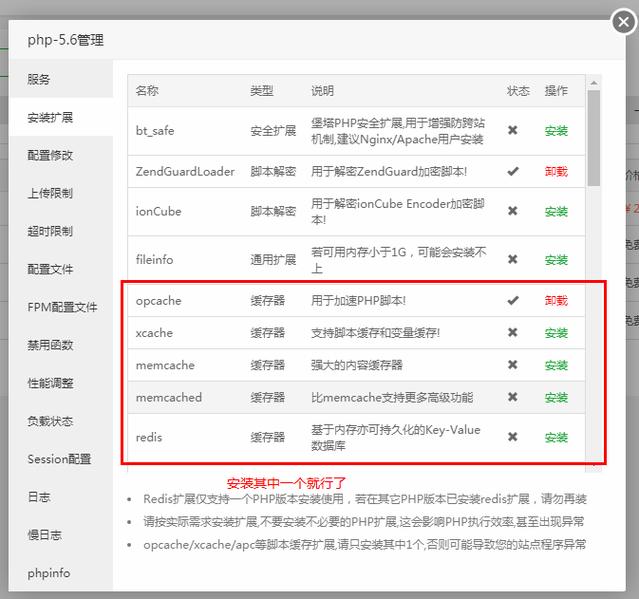639x599 pixels.
Task: Open the 配置文件 tab
Action: click(x=61, y=269)
